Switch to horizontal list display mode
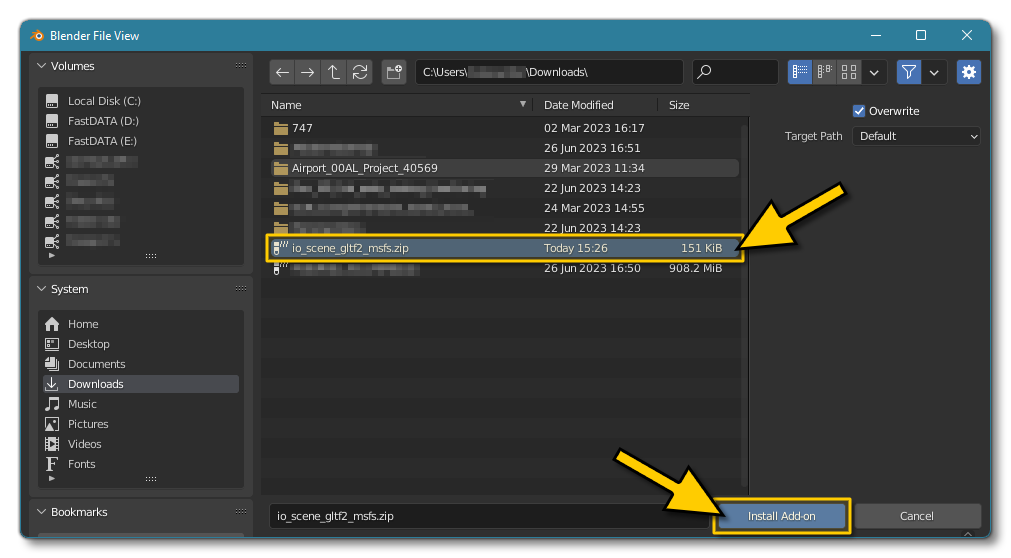 pyautogui.click(x=825, y=72)
